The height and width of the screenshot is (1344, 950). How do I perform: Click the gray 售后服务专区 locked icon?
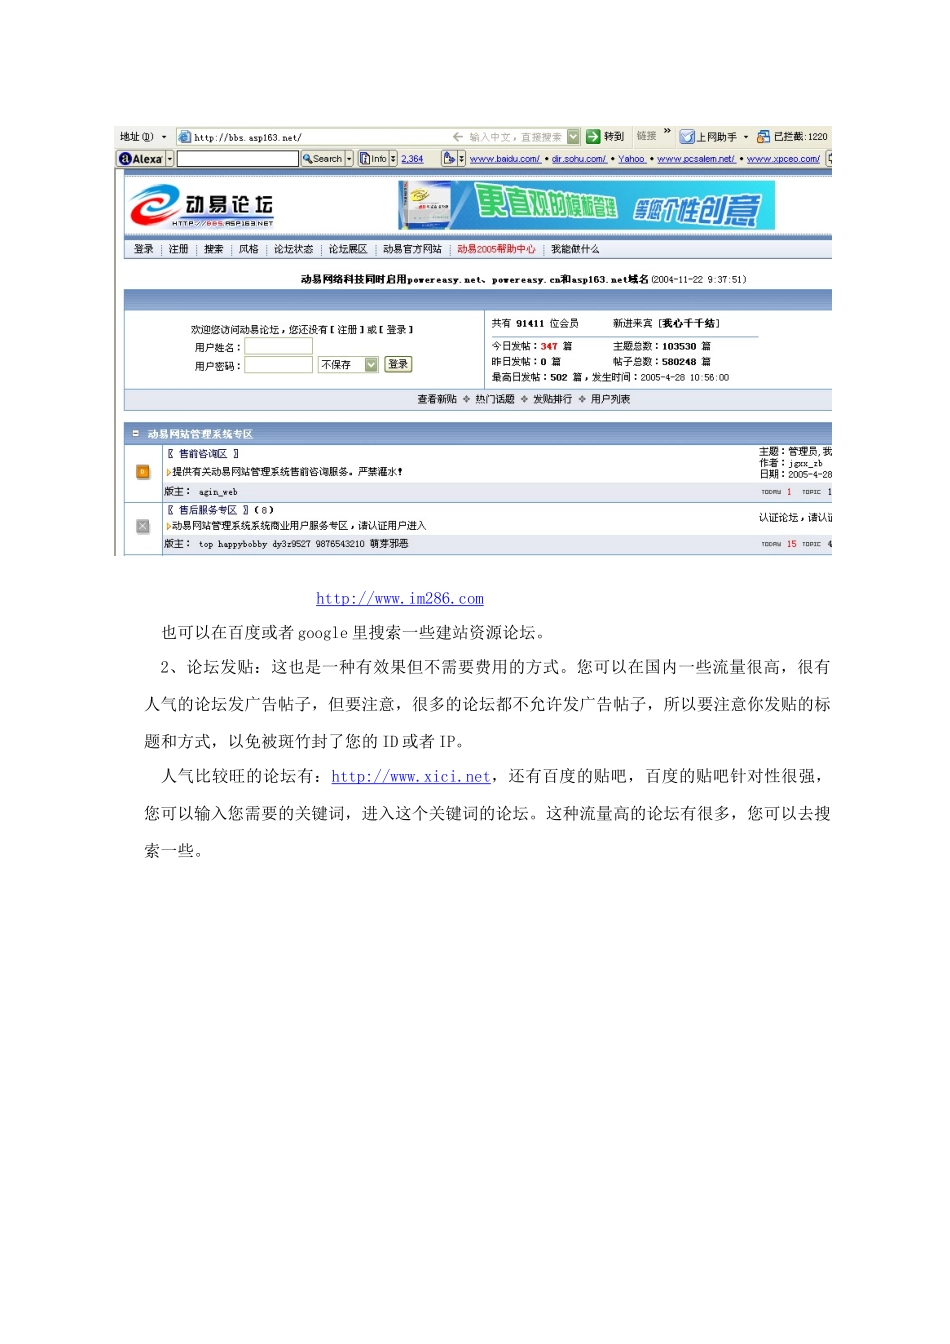click(143, 527)
